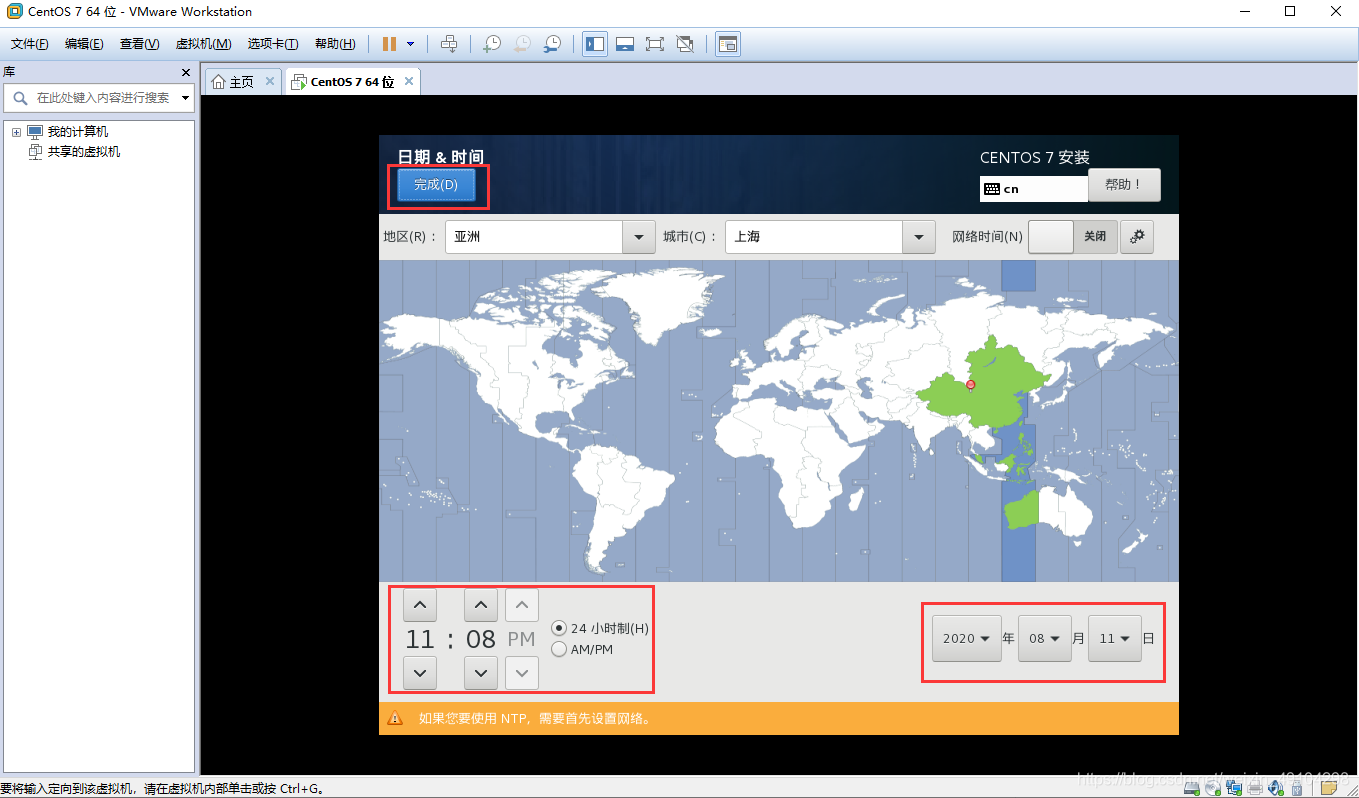This screenshot has height=798, width=1359.
Task: Click the red location pin on map
Action: tap(970, 384)
